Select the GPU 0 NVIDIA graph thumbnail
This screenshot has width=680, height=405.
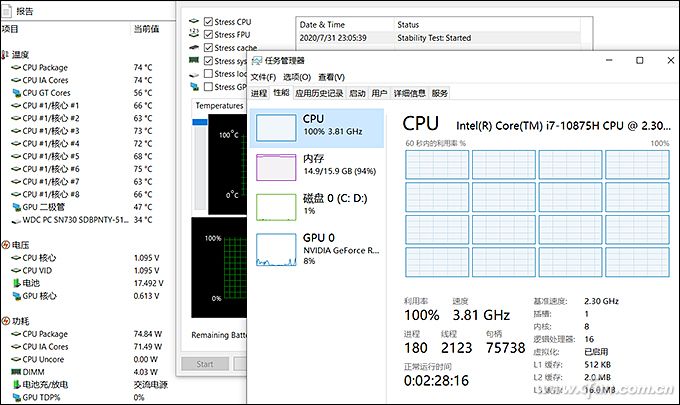(276, 249)
